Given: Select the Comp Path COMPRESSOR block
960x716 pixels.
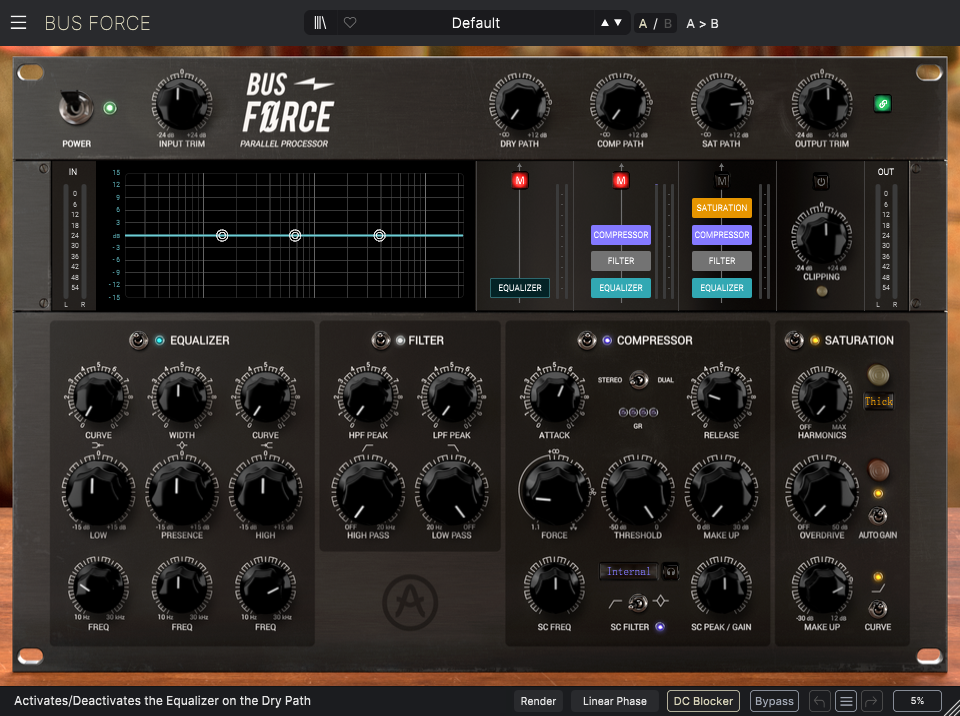Looking at the screenshot, I should pos(621,235).
